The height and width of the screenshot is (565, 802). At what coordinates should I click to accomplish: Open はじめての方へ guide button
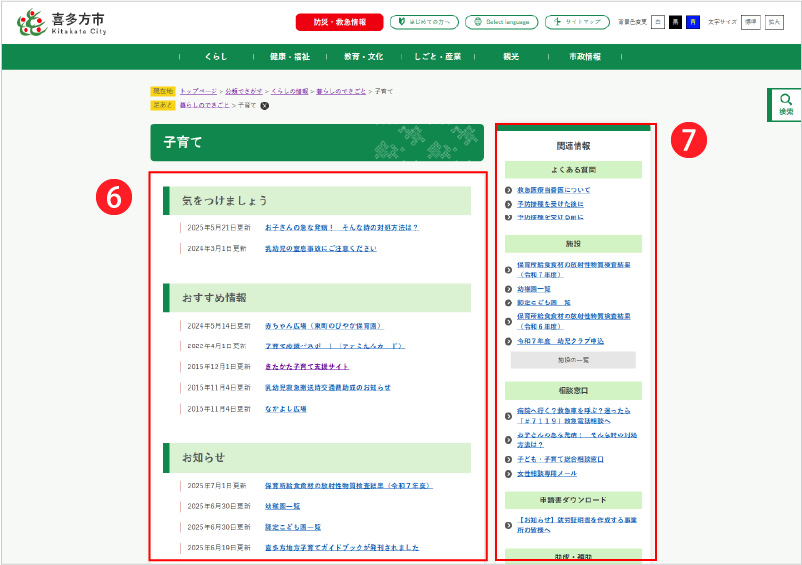point(424,22)
